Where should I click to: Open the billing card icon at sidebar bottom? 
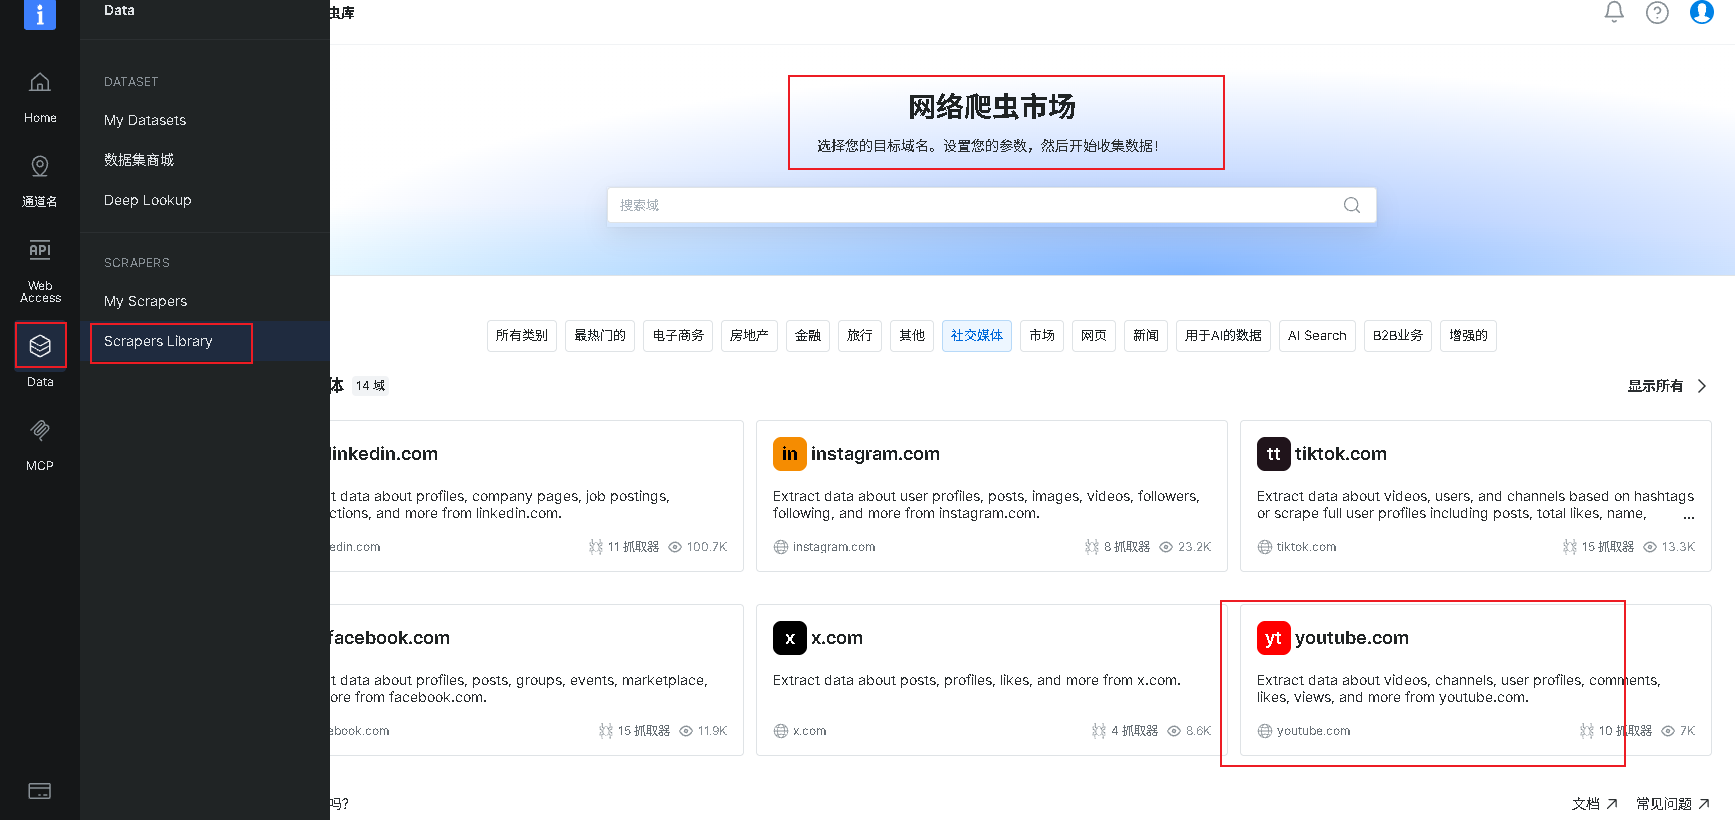[40, 791]
